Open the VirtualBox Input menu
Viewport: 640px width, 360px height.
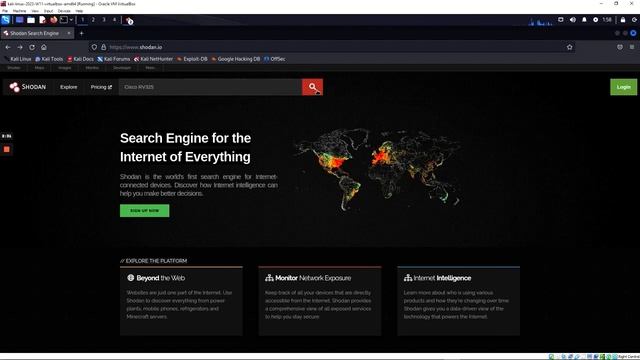pos(49,11)
